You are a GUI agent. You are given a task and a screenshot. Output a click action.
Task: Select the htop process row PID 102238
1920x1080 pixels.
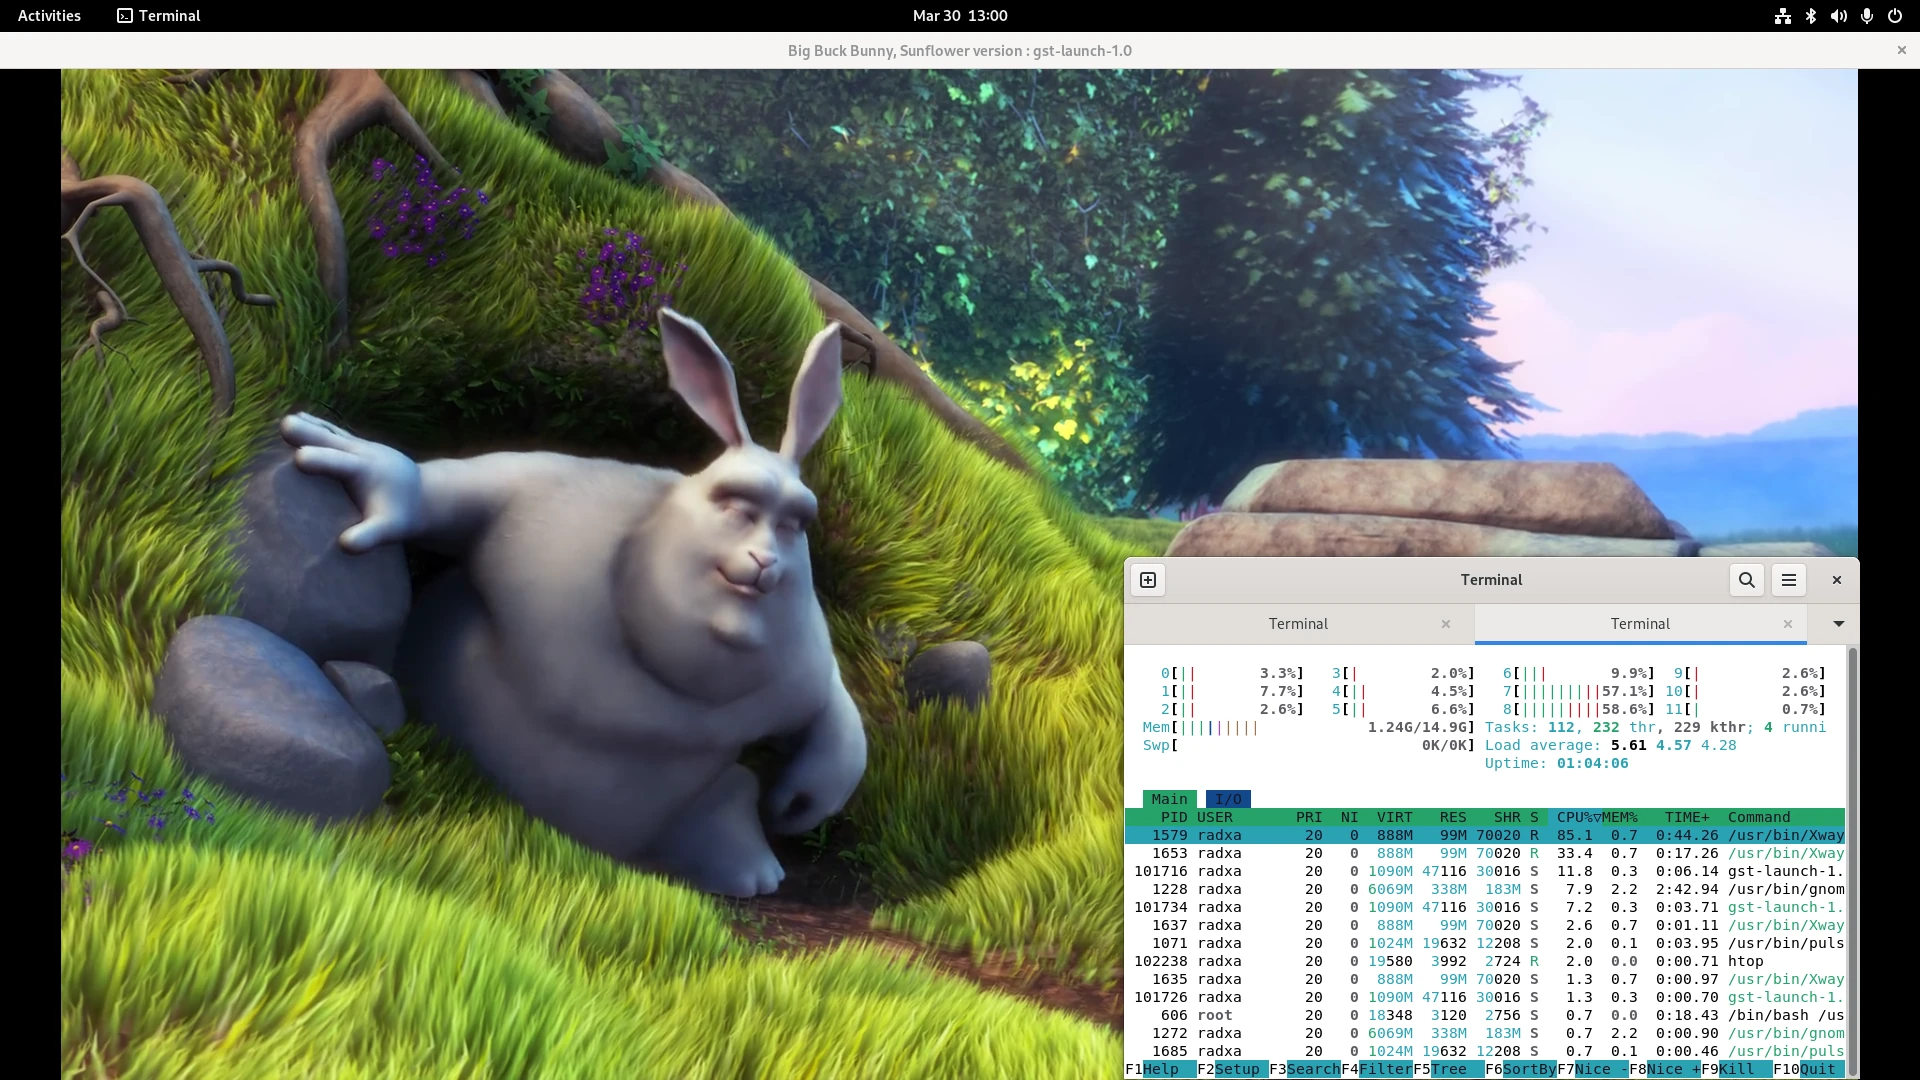point(1485,961)
